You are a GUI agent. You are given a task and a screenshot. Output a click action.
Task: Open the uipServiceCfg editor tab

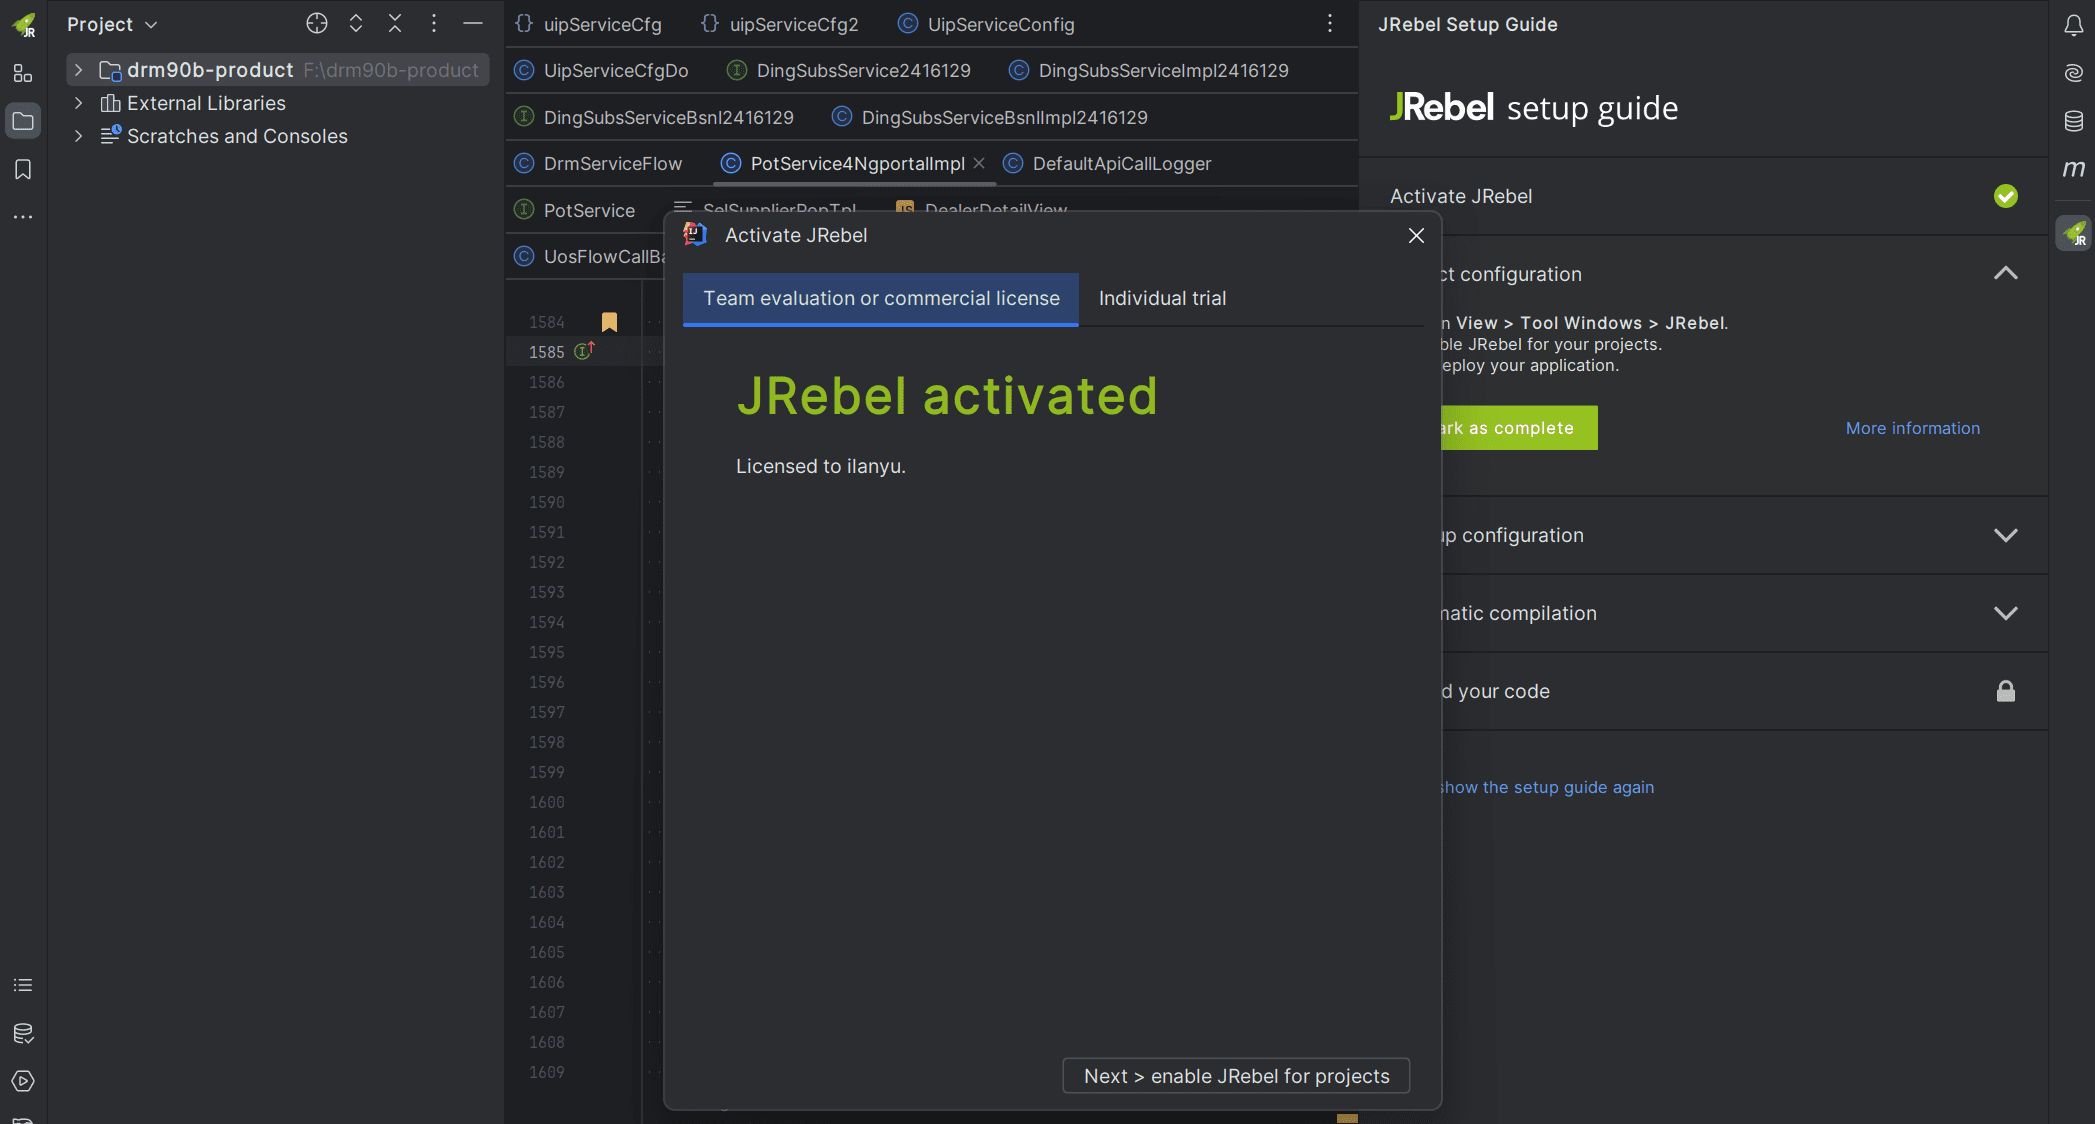coord(589,24)
